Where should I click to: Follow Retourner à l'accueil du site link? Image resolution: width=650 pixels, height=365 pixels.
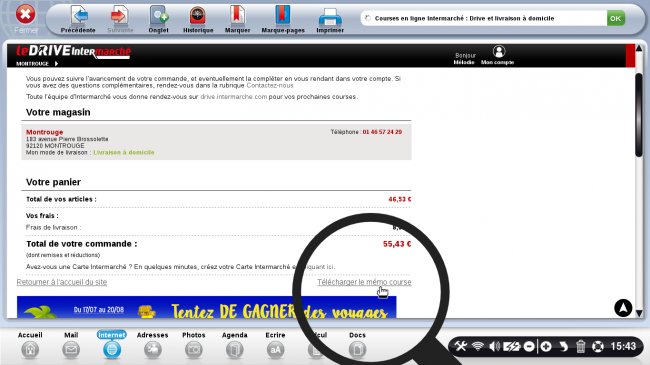coord(62,282)
